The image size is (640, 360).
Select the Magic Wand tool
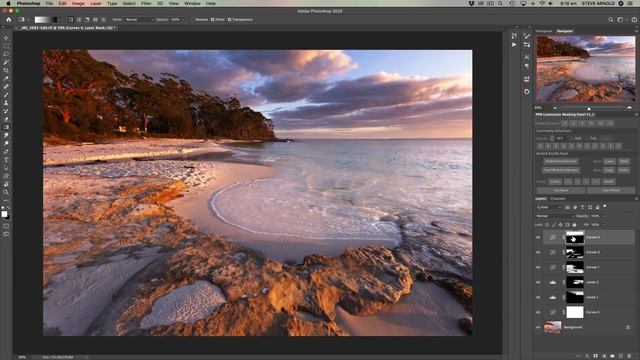pyautogui.click(x=6, y=62)
